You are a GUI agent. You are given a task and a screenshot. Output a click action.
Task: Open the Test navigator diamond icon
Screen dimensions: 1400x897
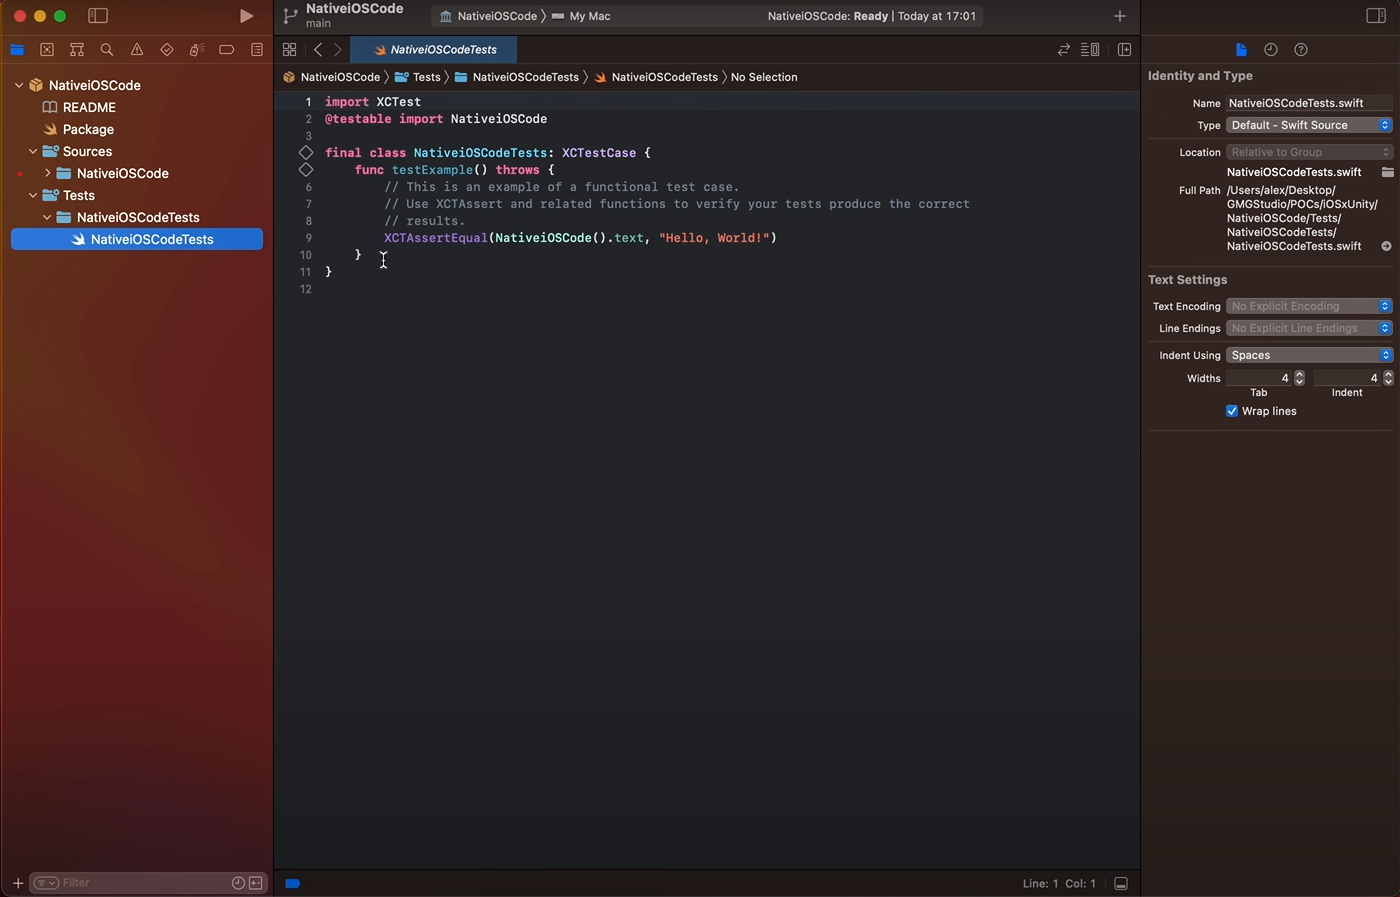pos(167,50)
